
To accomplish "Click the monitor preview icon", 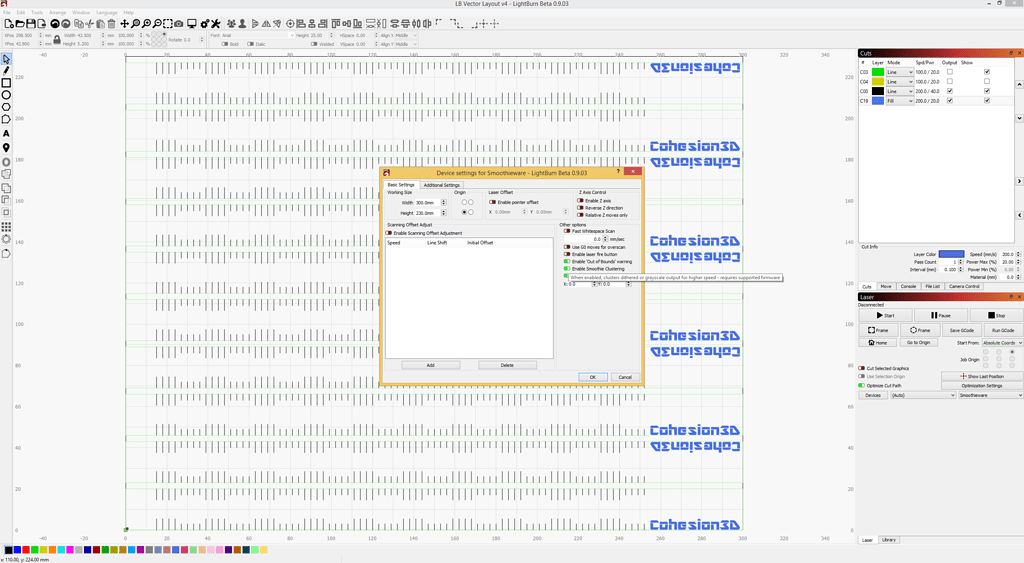I will [x=191, y=24].
